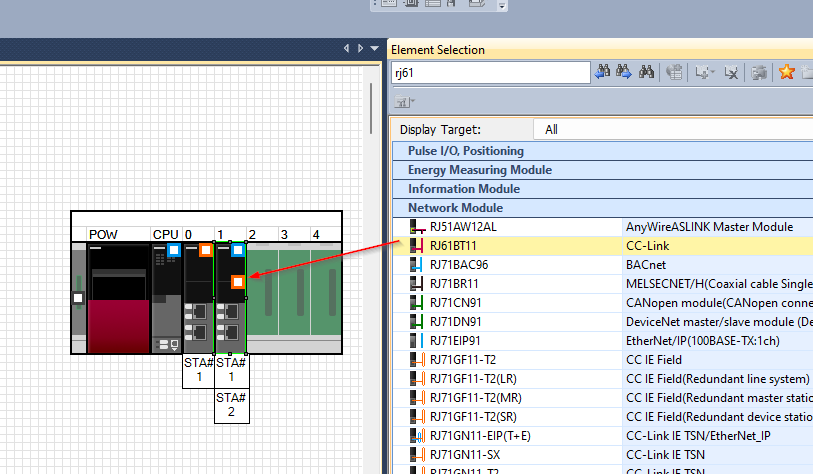Screen dimensions: 813x474
Task: Select the RJ71GN11-SX module
Action: [x=602, y=455]
